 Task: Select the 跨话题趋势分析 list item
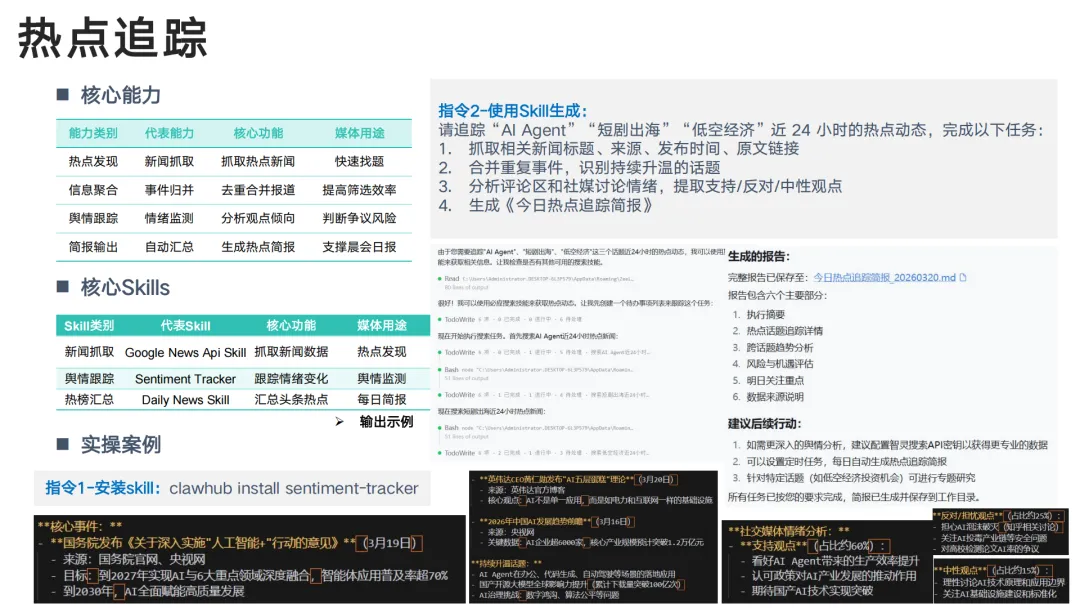(x=780, y=348)
